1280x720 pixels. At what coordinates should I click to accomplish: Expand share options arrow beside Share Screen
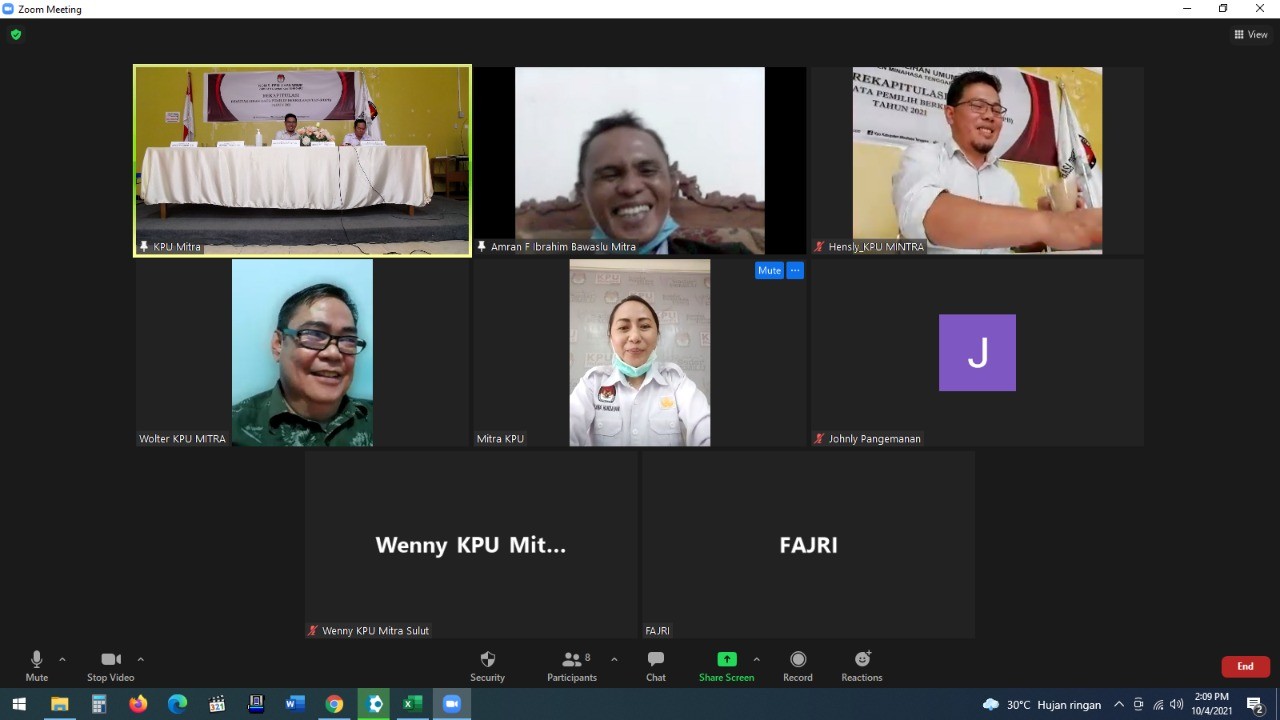756,659
